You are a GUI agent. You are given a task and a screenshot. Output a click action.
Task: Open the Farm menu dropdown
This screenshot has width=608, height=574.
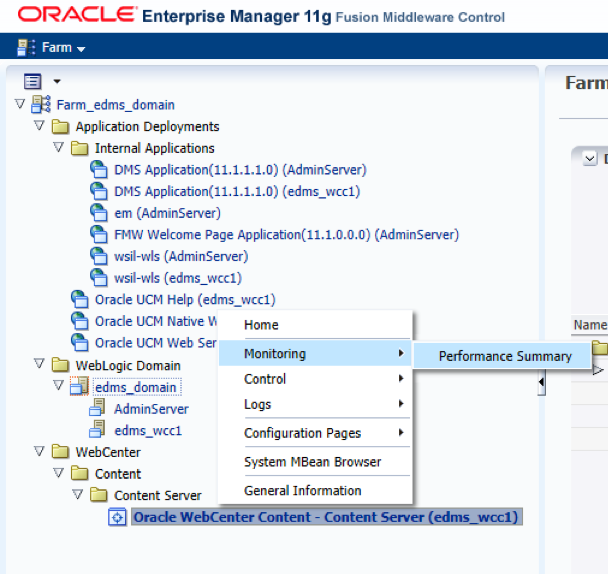tap(63, 48)
